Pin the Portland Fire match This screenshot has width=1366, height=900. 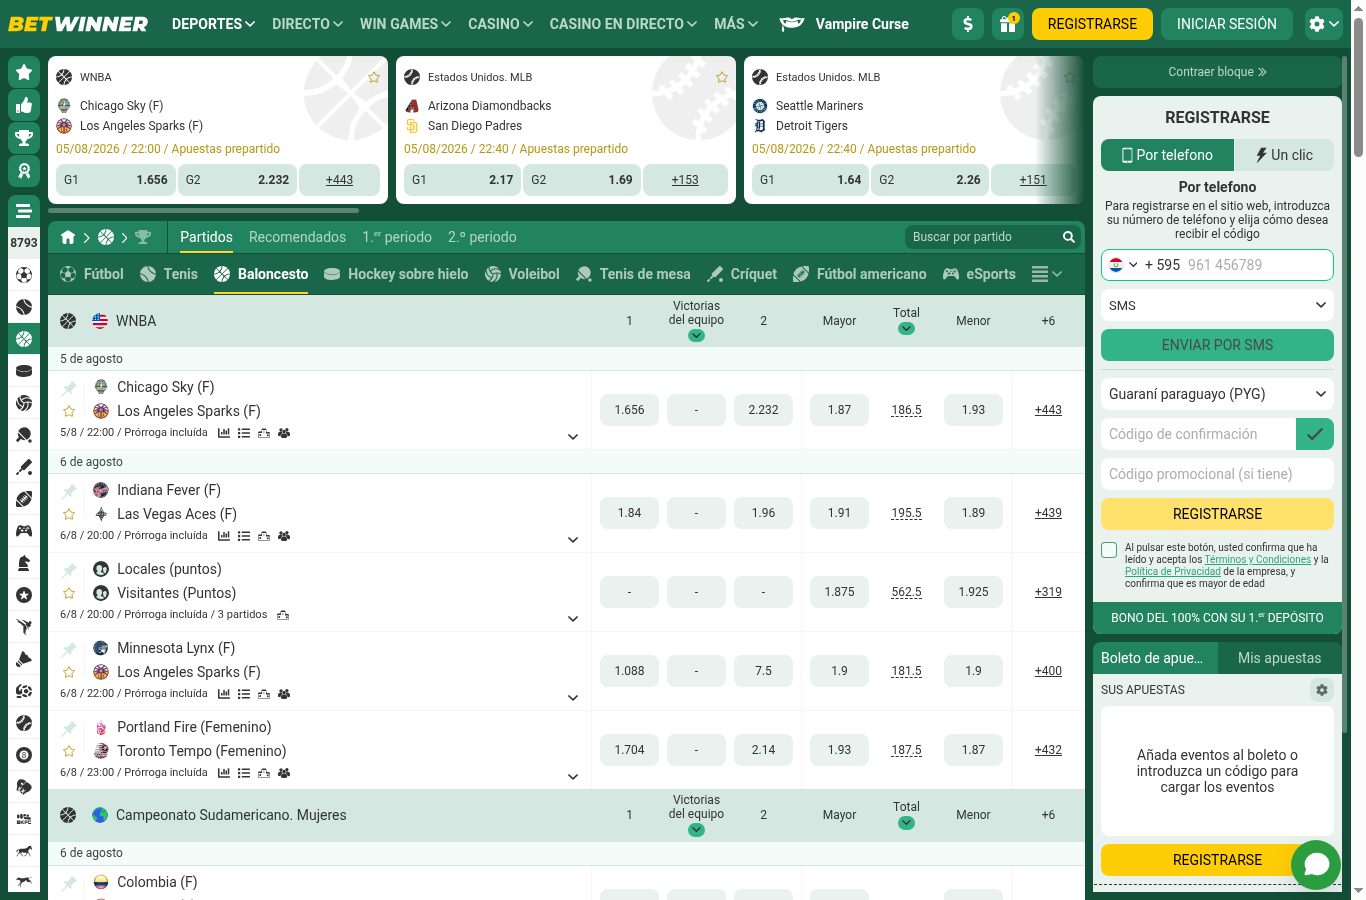click(69, 728)
